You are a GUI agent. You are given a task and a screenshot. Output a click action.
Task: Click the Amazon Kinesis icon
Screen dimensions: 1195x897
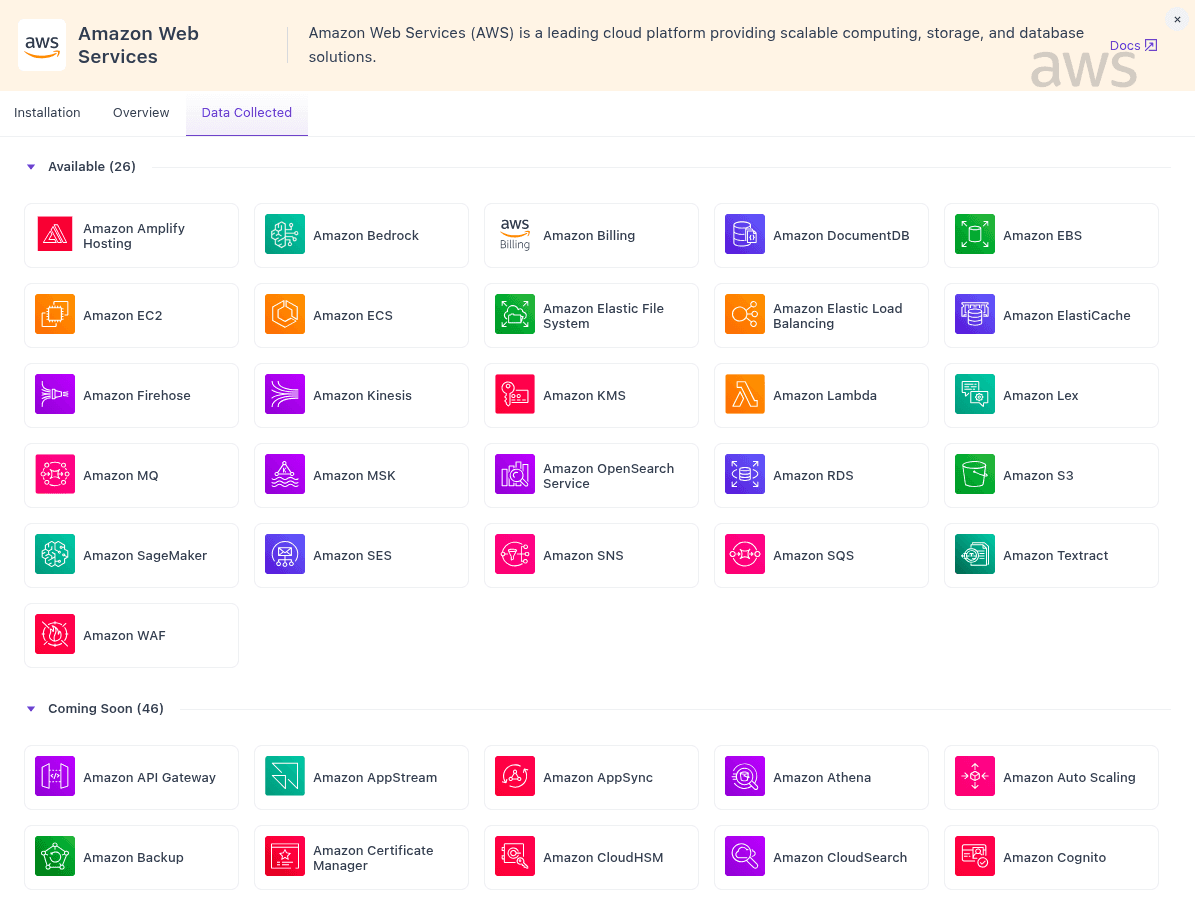285,395
